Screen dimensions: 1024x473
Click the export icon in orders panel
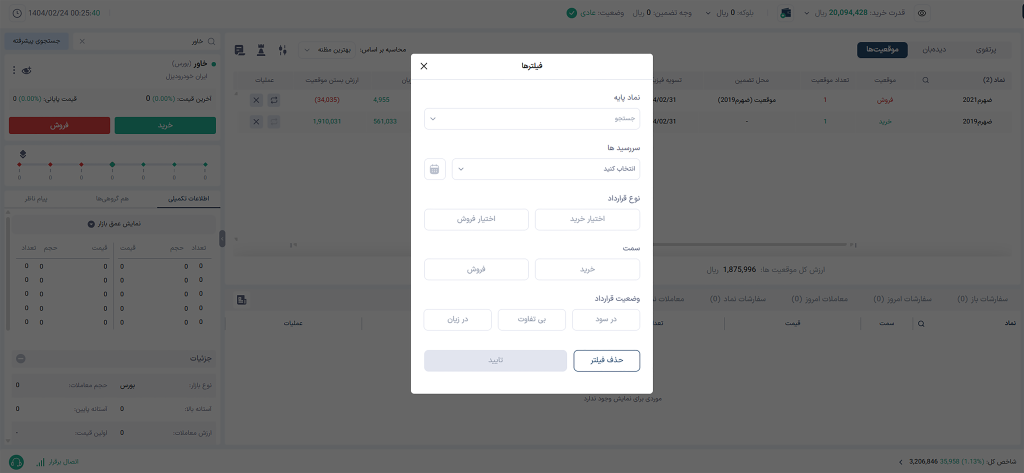tap(242, 300)
